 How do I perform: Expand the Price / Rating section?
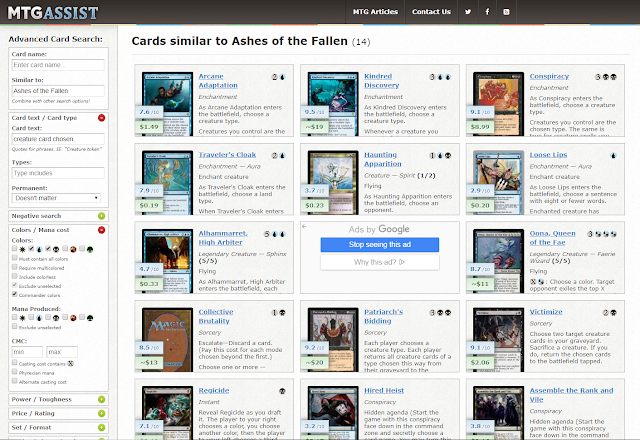point(102,413)
